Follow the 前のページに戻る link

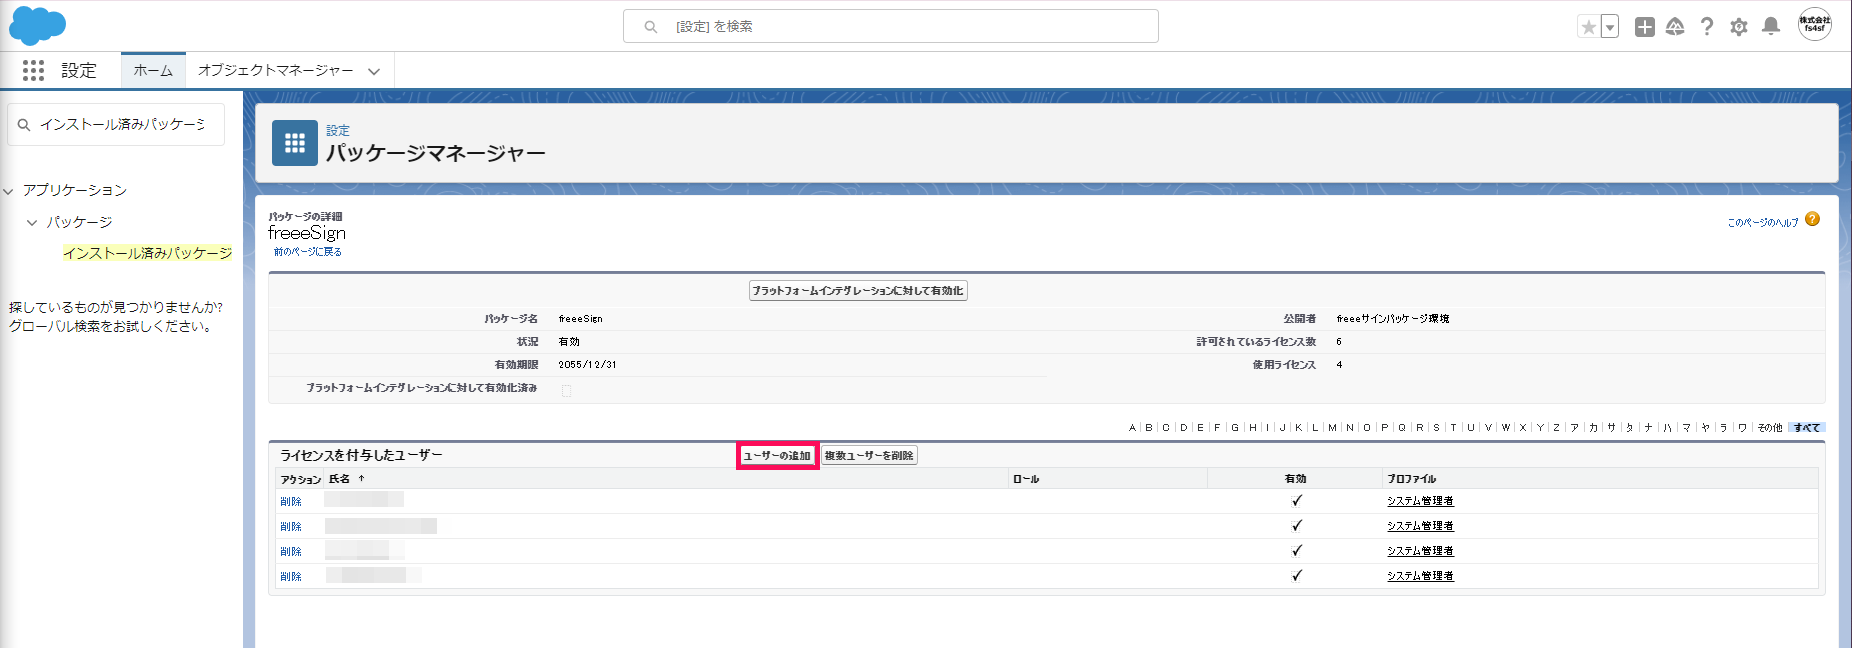click(308, 252)
